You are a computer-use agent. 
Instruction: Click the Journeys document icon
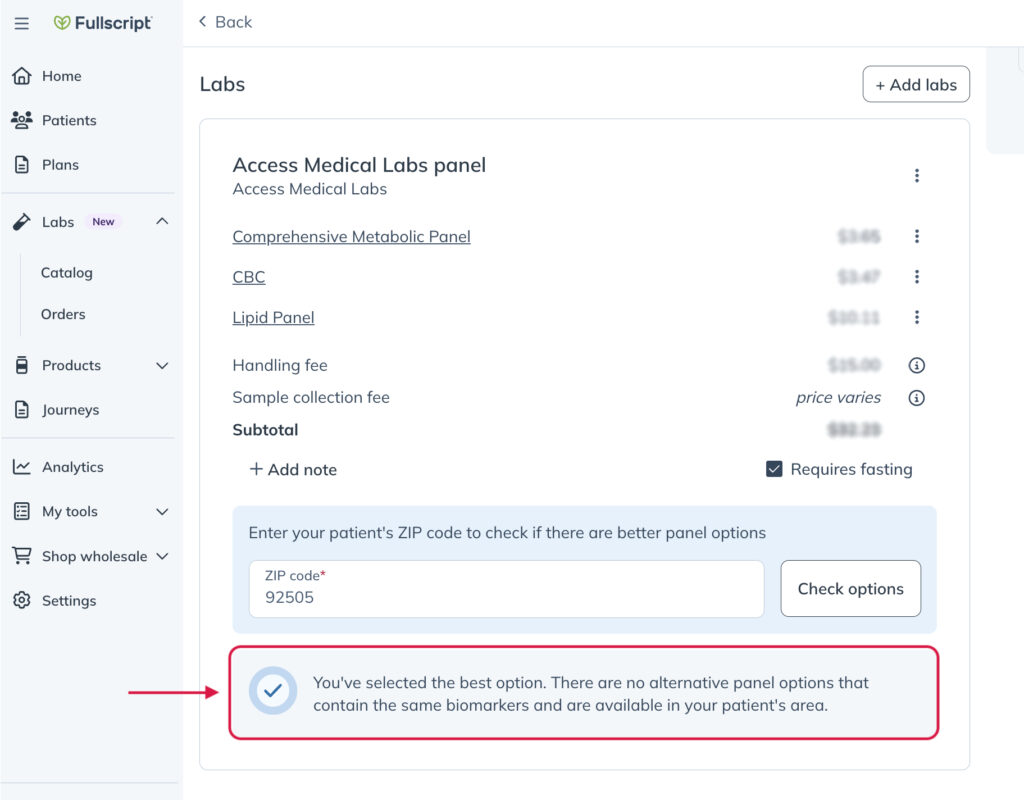pyautogui.click(x=22, y=409)
